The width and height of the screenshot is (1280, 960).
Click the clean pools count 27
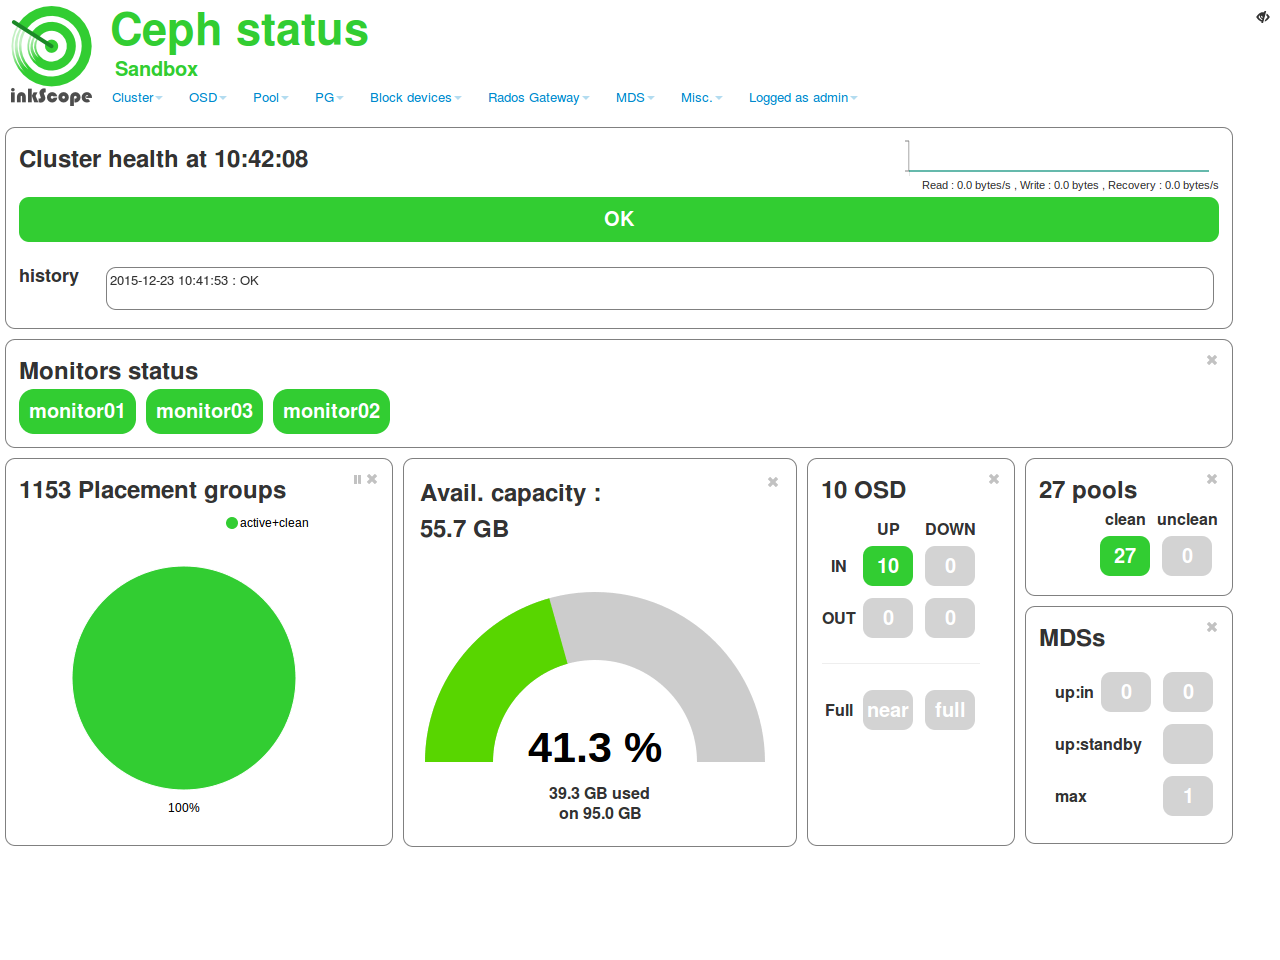click(1125, 556)
